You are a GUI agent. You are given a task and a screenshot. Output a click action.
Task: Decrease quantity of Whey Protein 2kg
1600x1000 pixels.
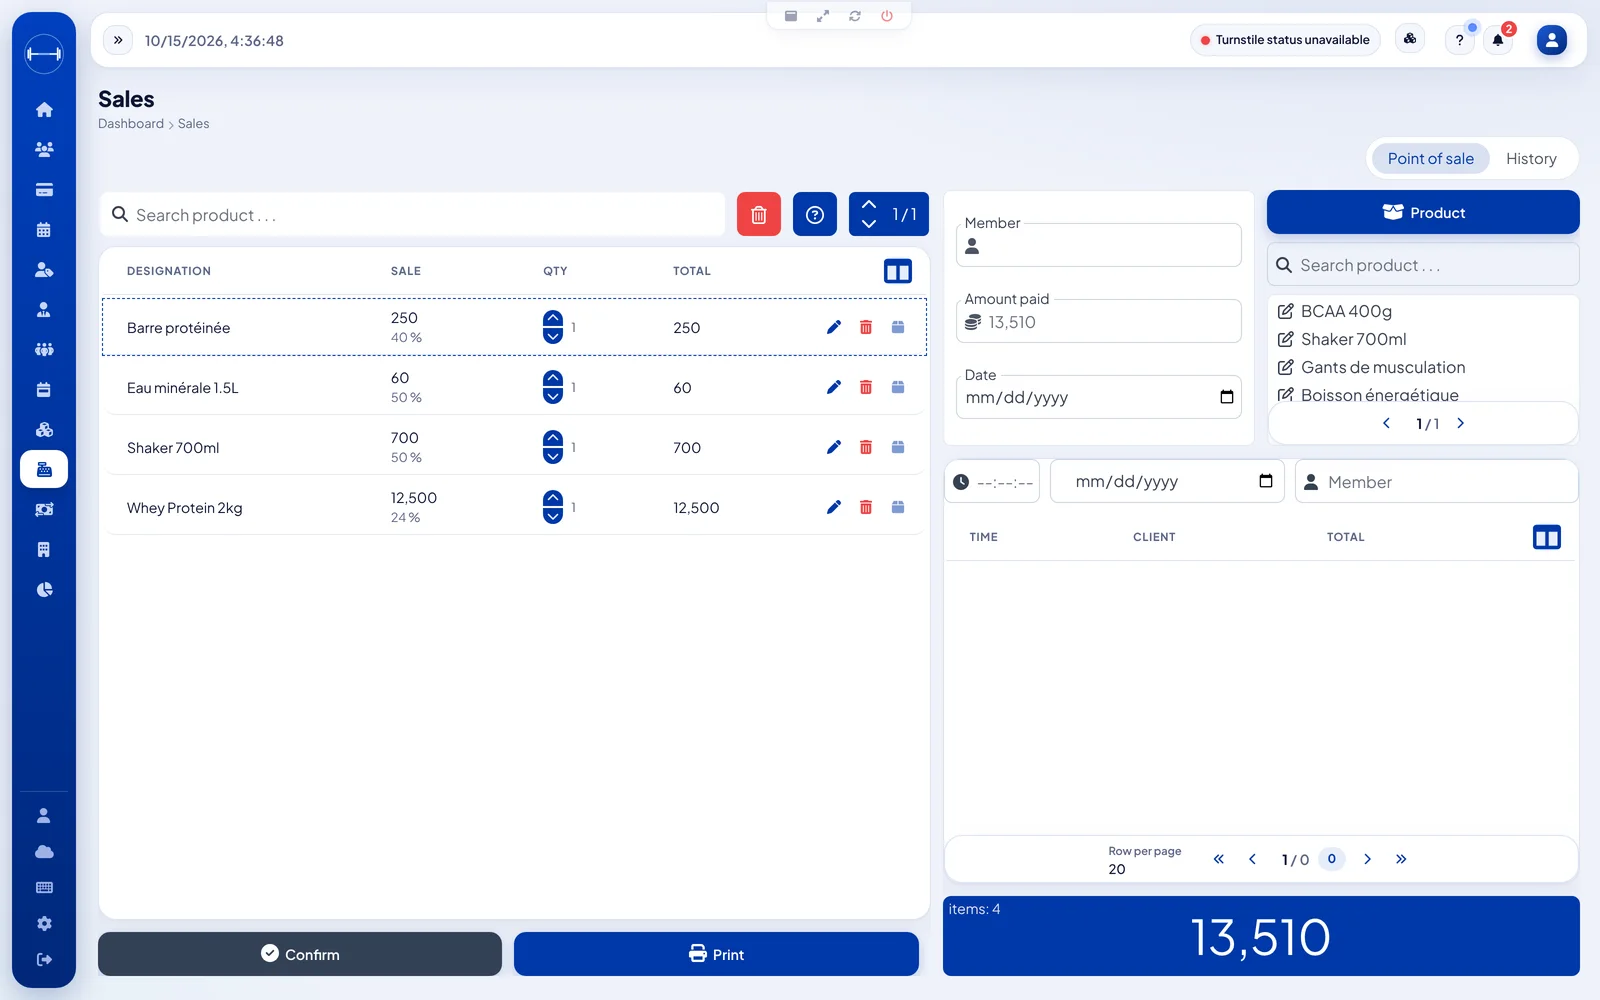pyautogui.click(x=553, y=516)
